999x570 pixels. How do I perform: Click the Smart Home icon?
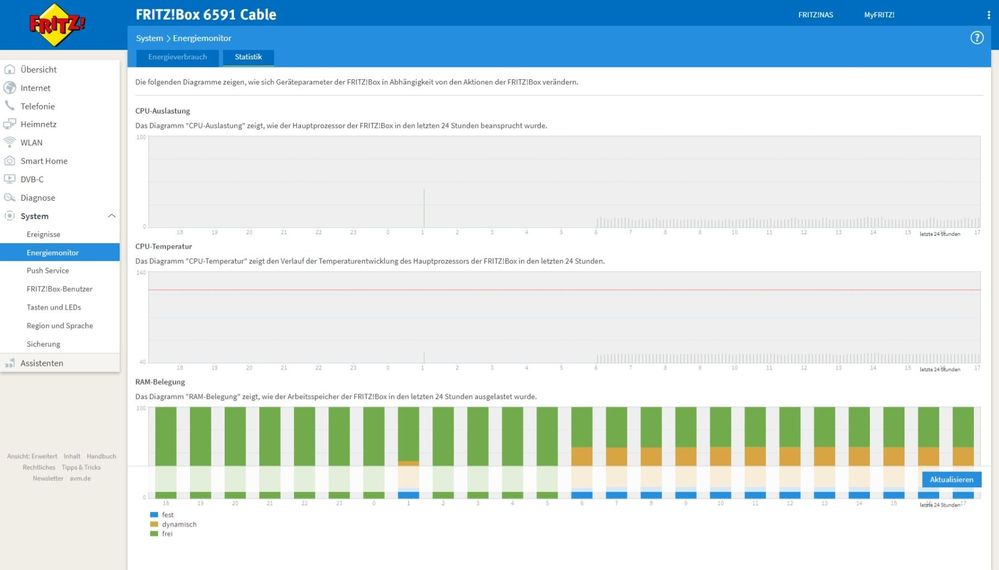coord(10,160)
